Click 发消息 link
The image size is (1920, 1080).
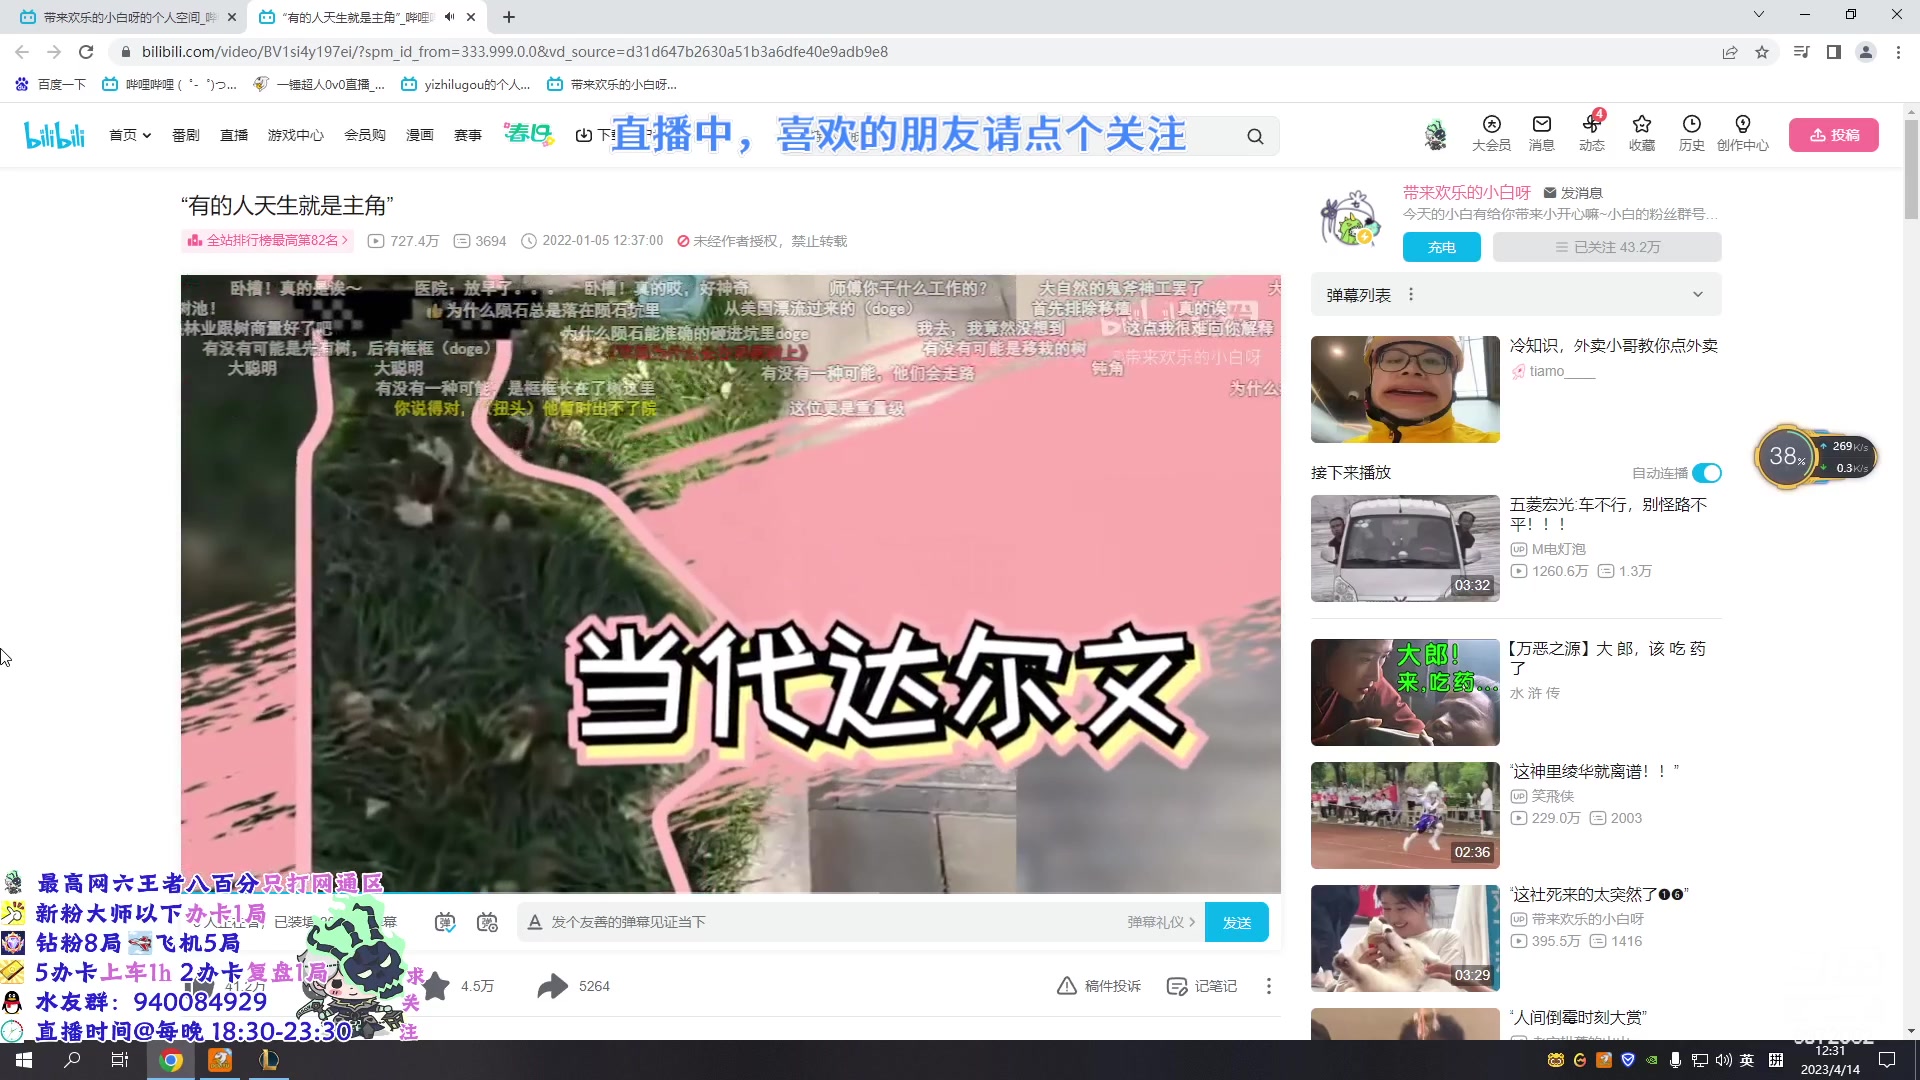coord(1574,192)
